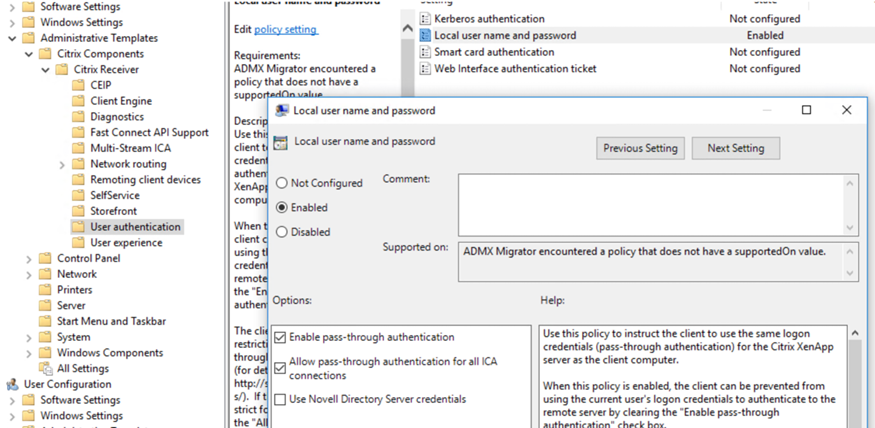Click the policy setting icon beside dialog heading
The height and width of the screenshot is (428, 875).
(282, 142)
